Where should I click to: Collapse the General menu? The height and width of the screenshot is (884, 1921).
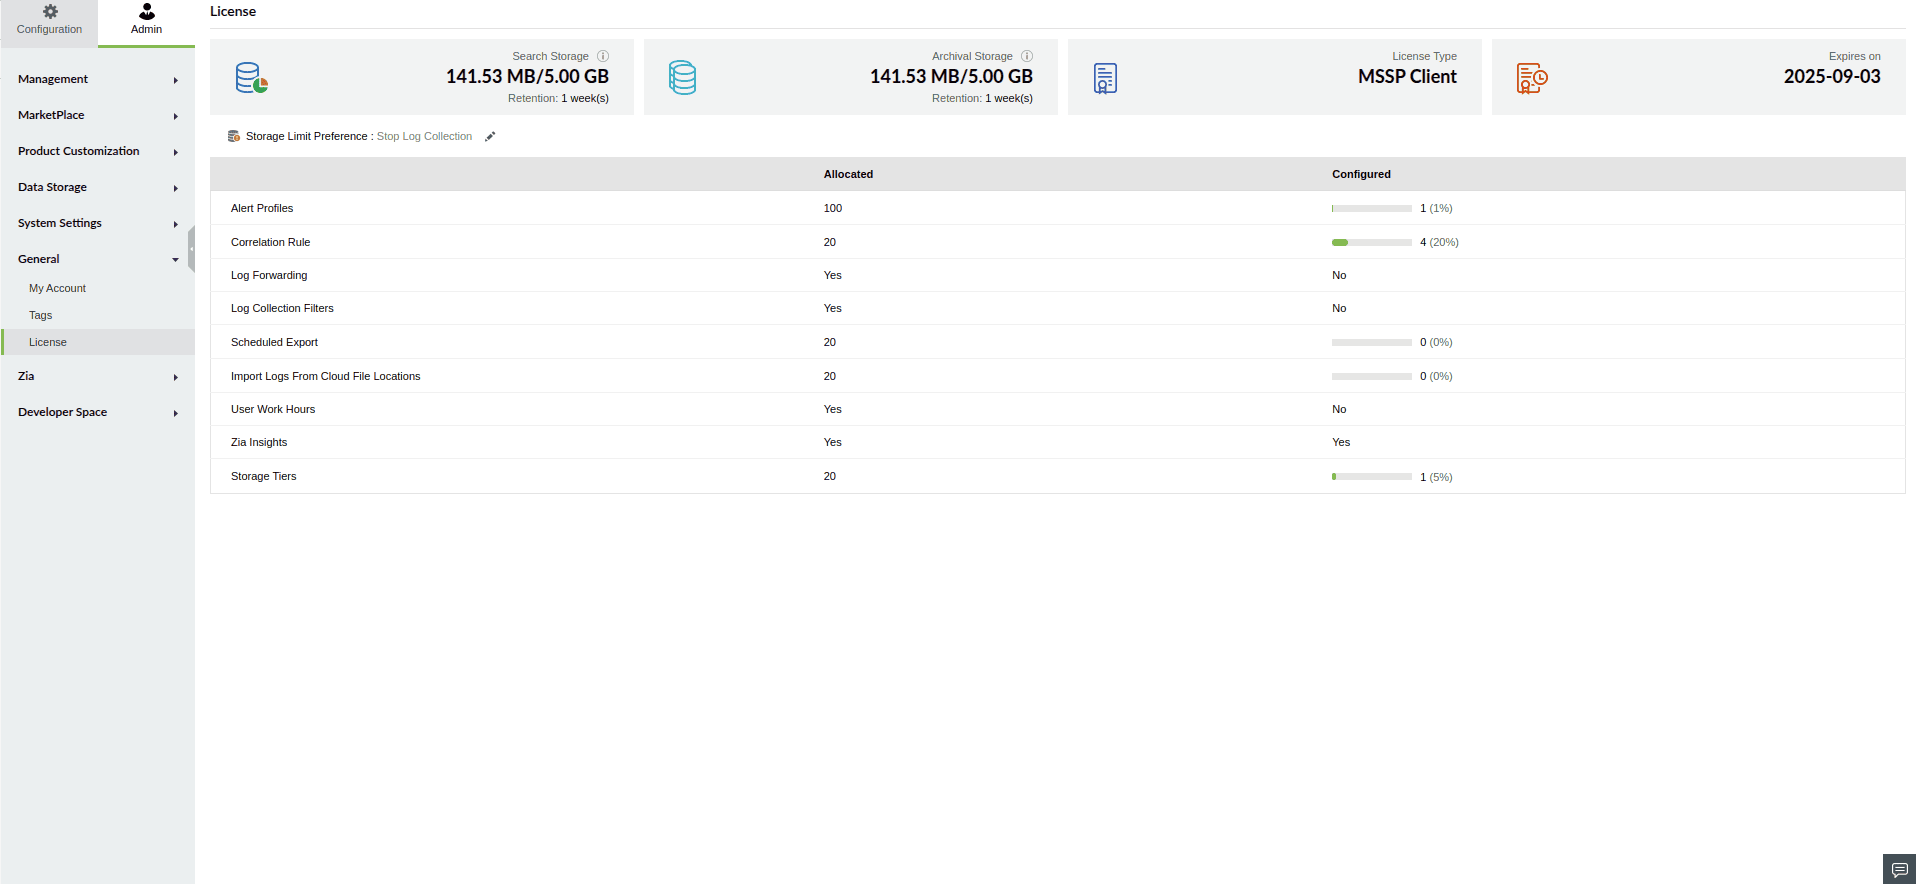click(x=98, y=259)
